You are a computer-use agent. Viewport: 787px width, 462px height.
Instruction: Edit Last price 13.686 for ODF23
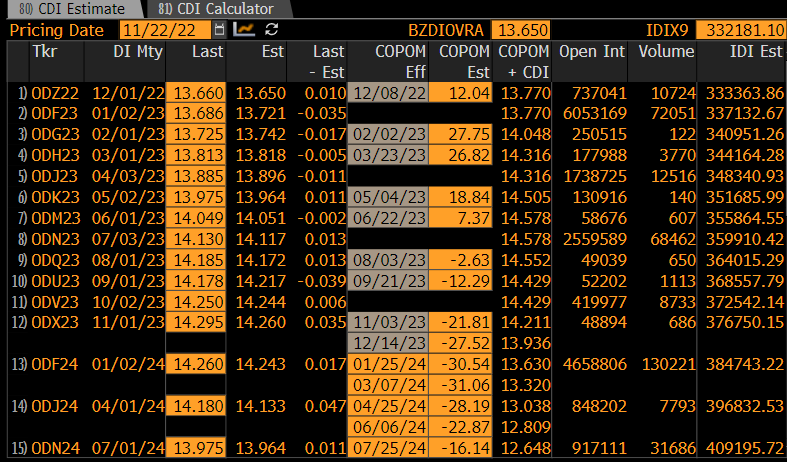(196, 113)
